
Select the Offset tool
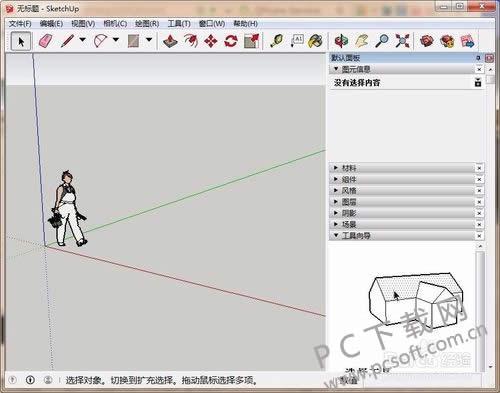click(x=191, y=41)
